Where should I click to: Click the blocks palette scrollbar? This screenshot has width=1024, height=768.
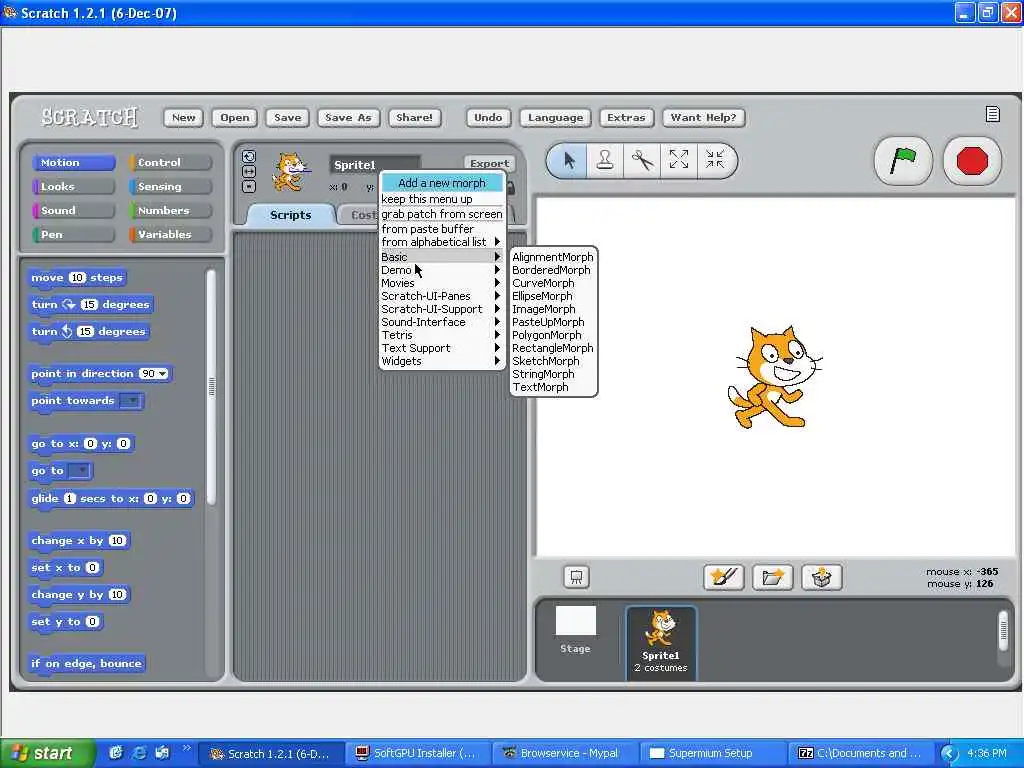[x=211, y=387]
